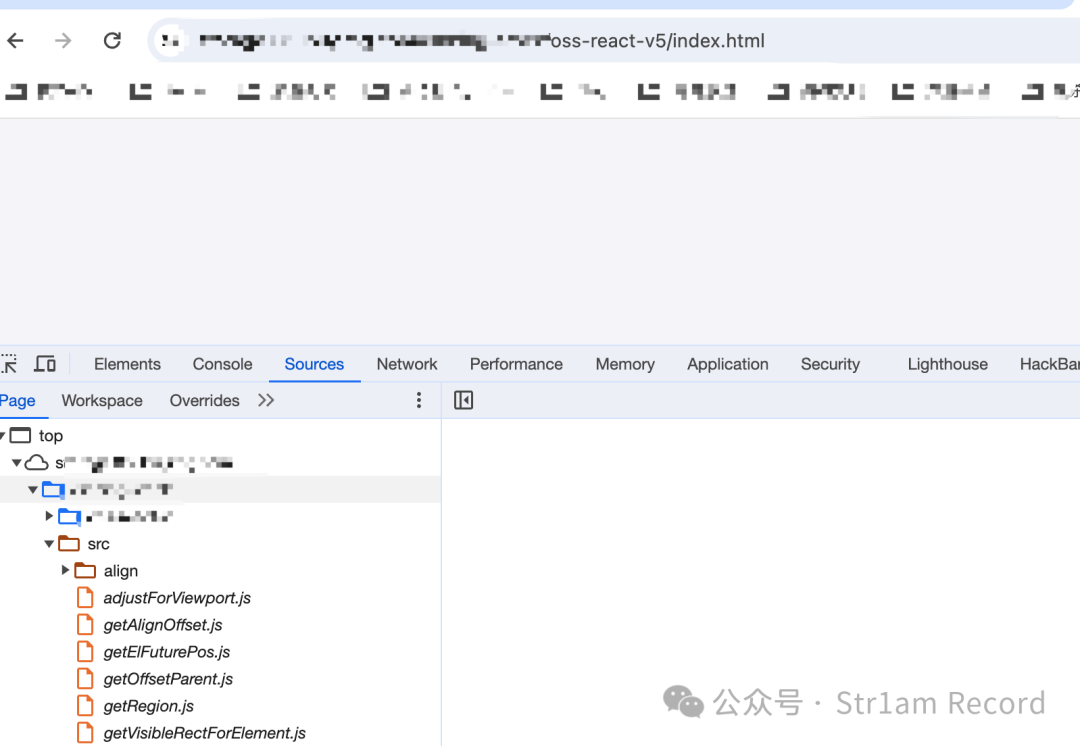The width and height of the screenshot is (1080, 746).
Task: Collapse the top frame tree node
Action: click(3, 435)
